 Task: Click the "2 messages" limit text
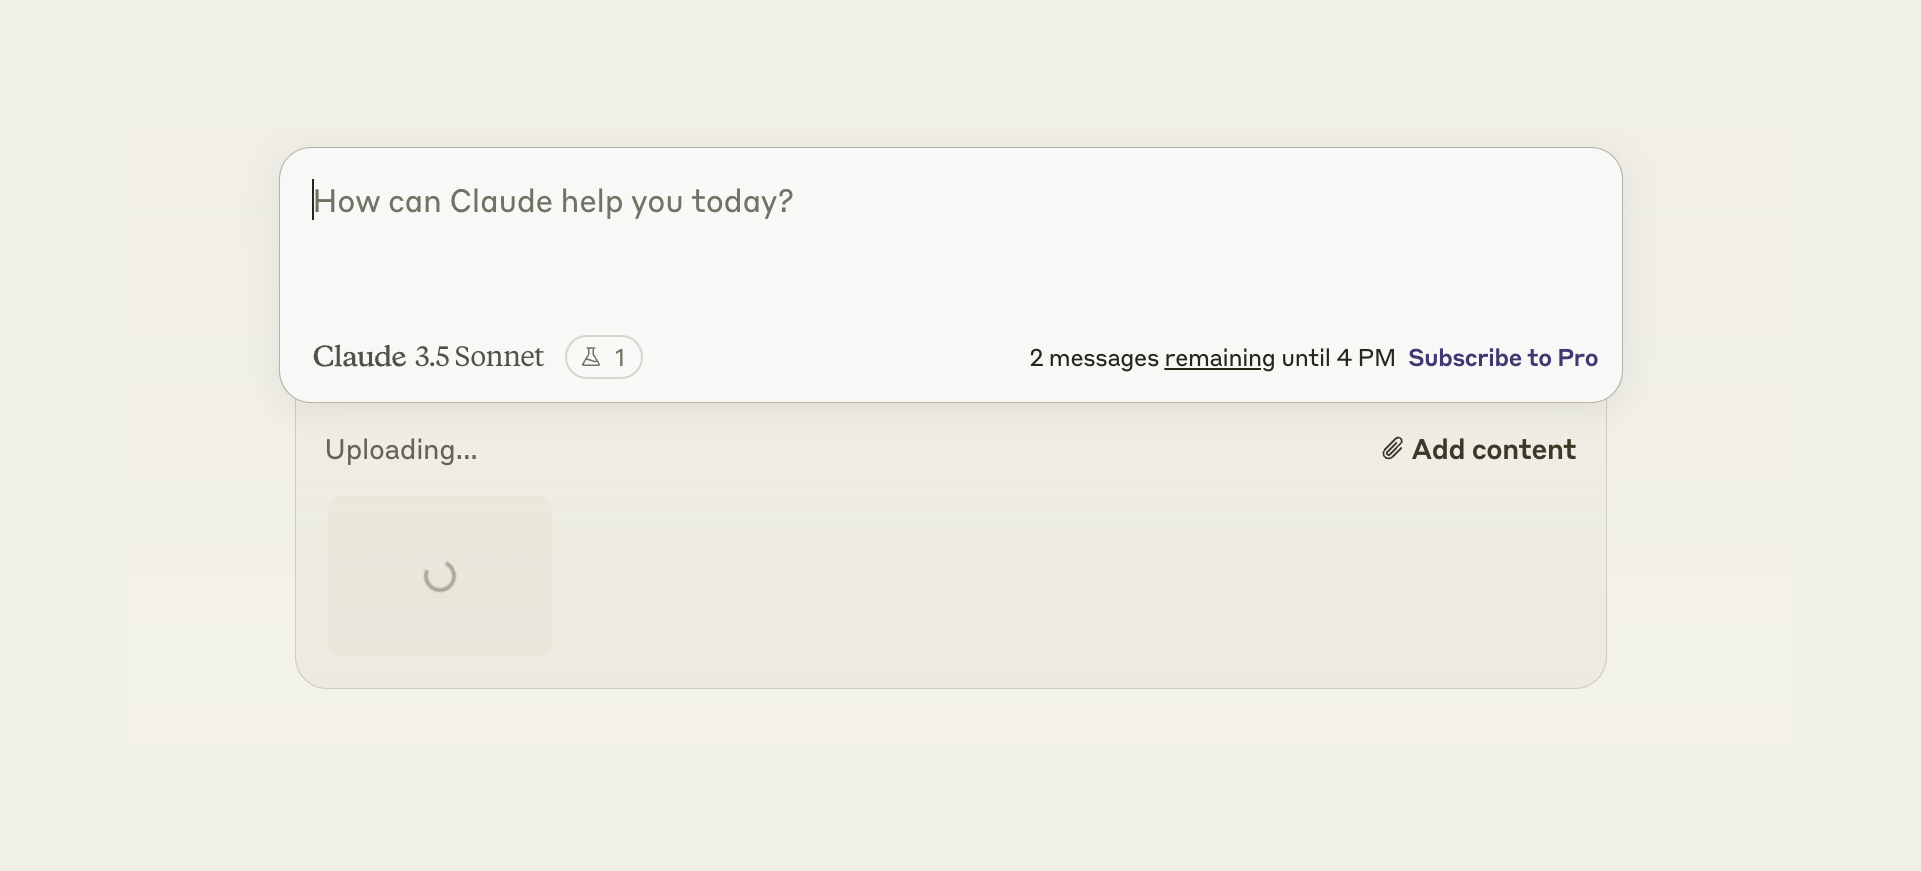[1094, 358]
